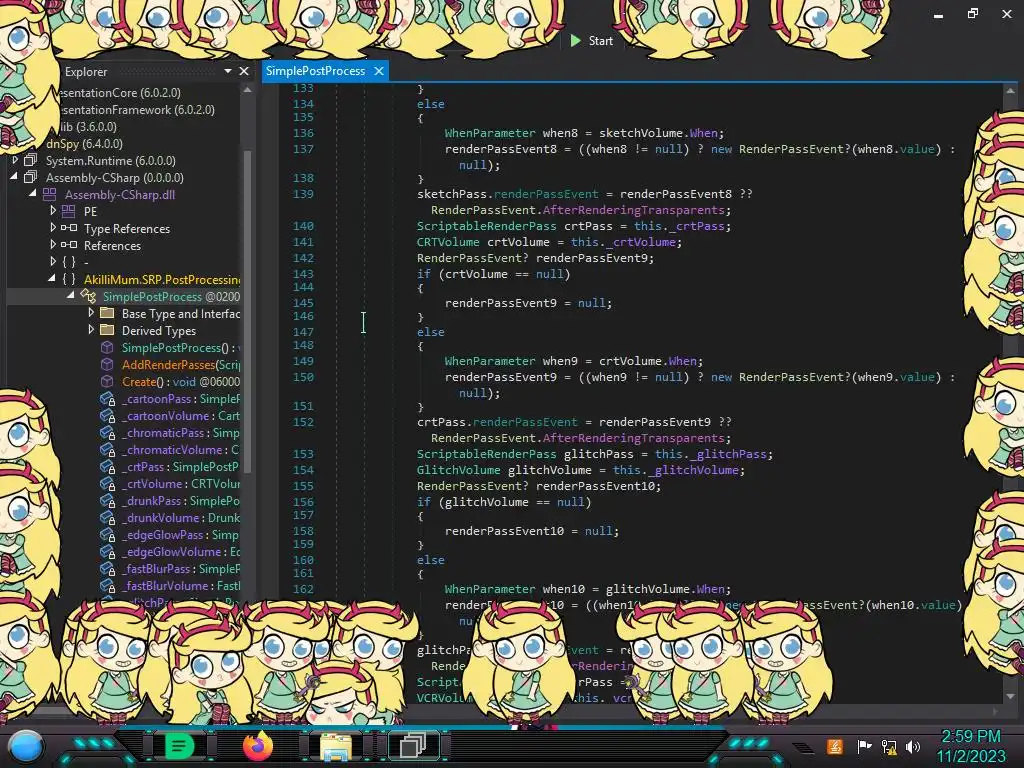Click the Assembly-CSharp.dll module icon
Screen dimensions: 1024x768
coord(49,194)
